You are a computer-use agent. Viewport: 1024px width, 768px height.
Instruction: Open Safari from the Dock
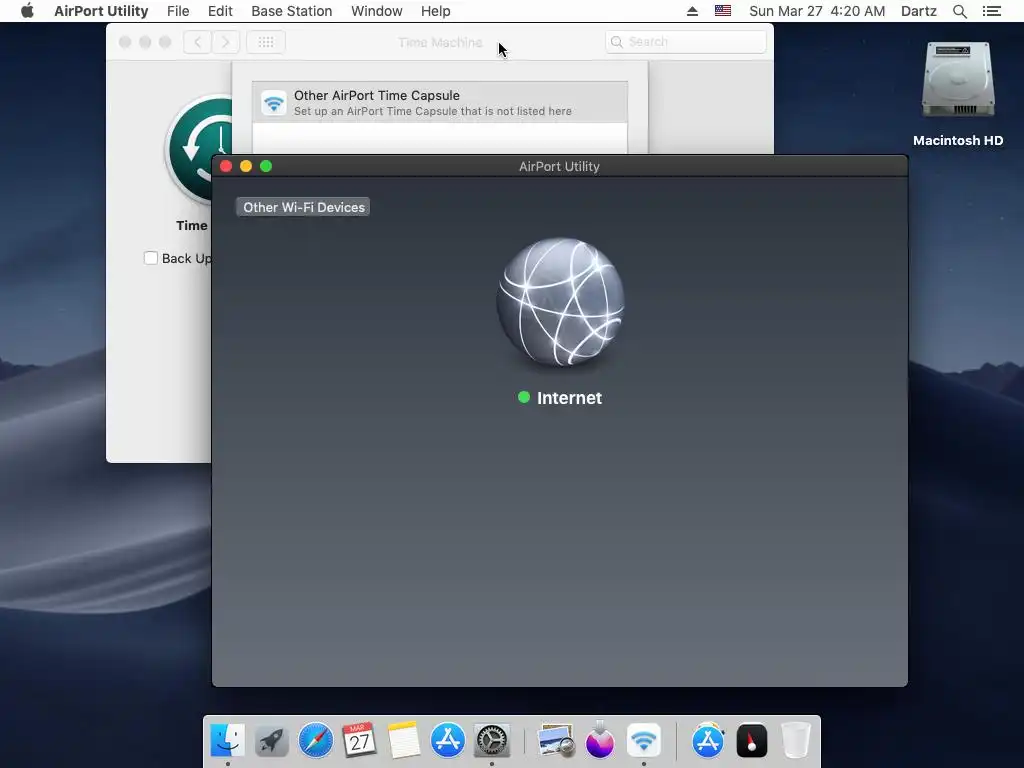315,740
